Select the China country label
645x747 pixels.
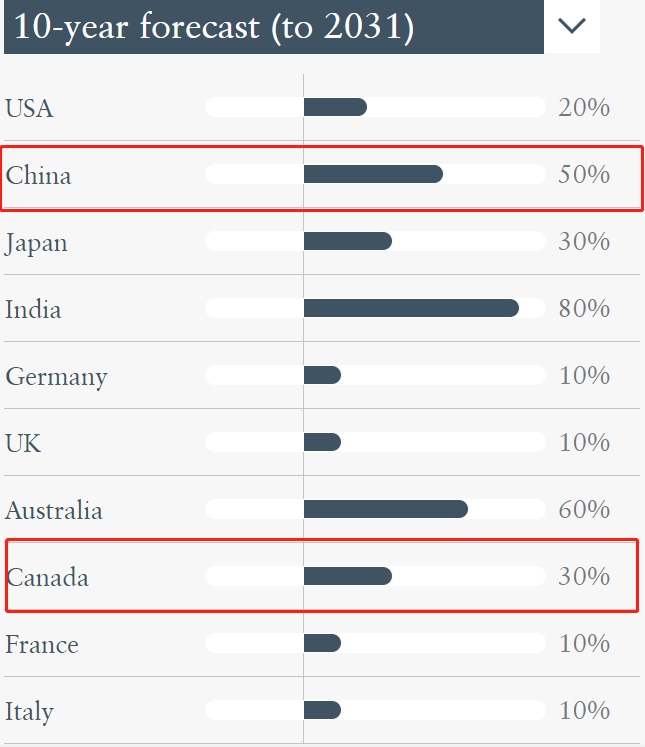point(38,175)
